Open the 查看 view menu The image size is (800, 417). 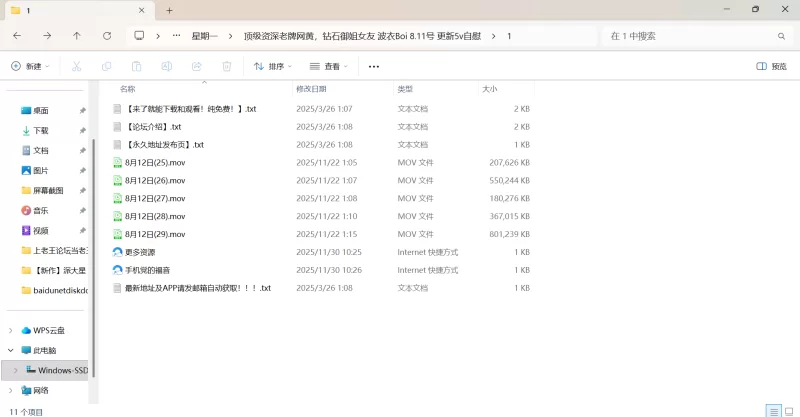[x=328, y=67]
